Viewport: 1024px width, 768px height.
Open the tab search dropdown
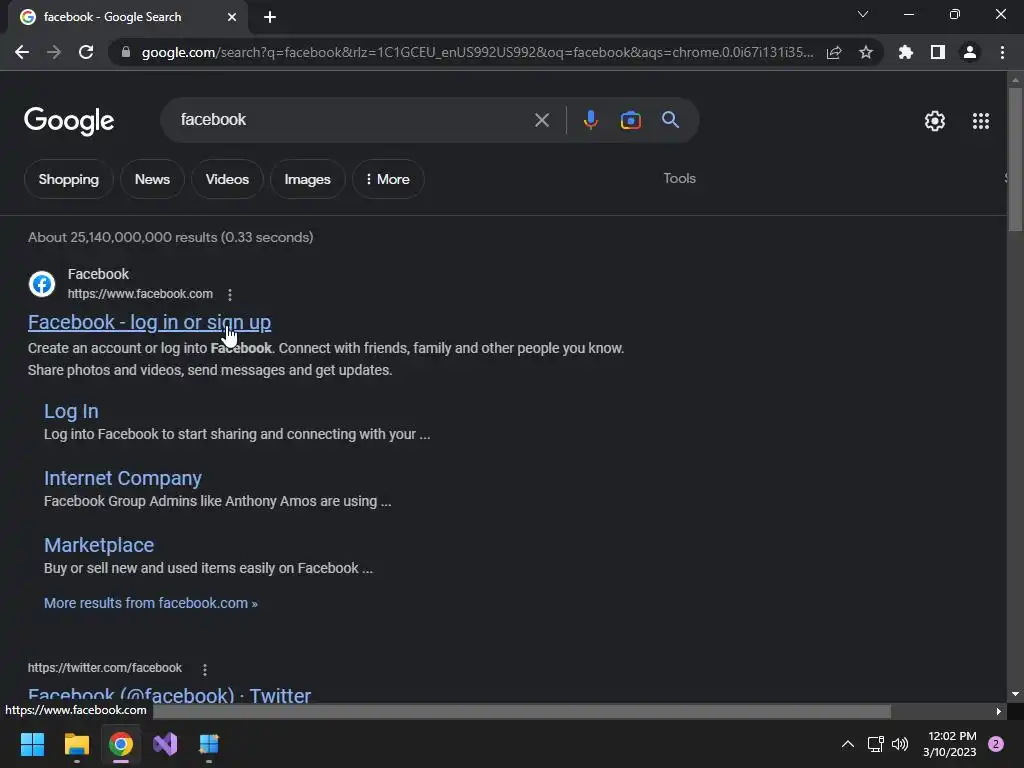click(x=863, y=14)
